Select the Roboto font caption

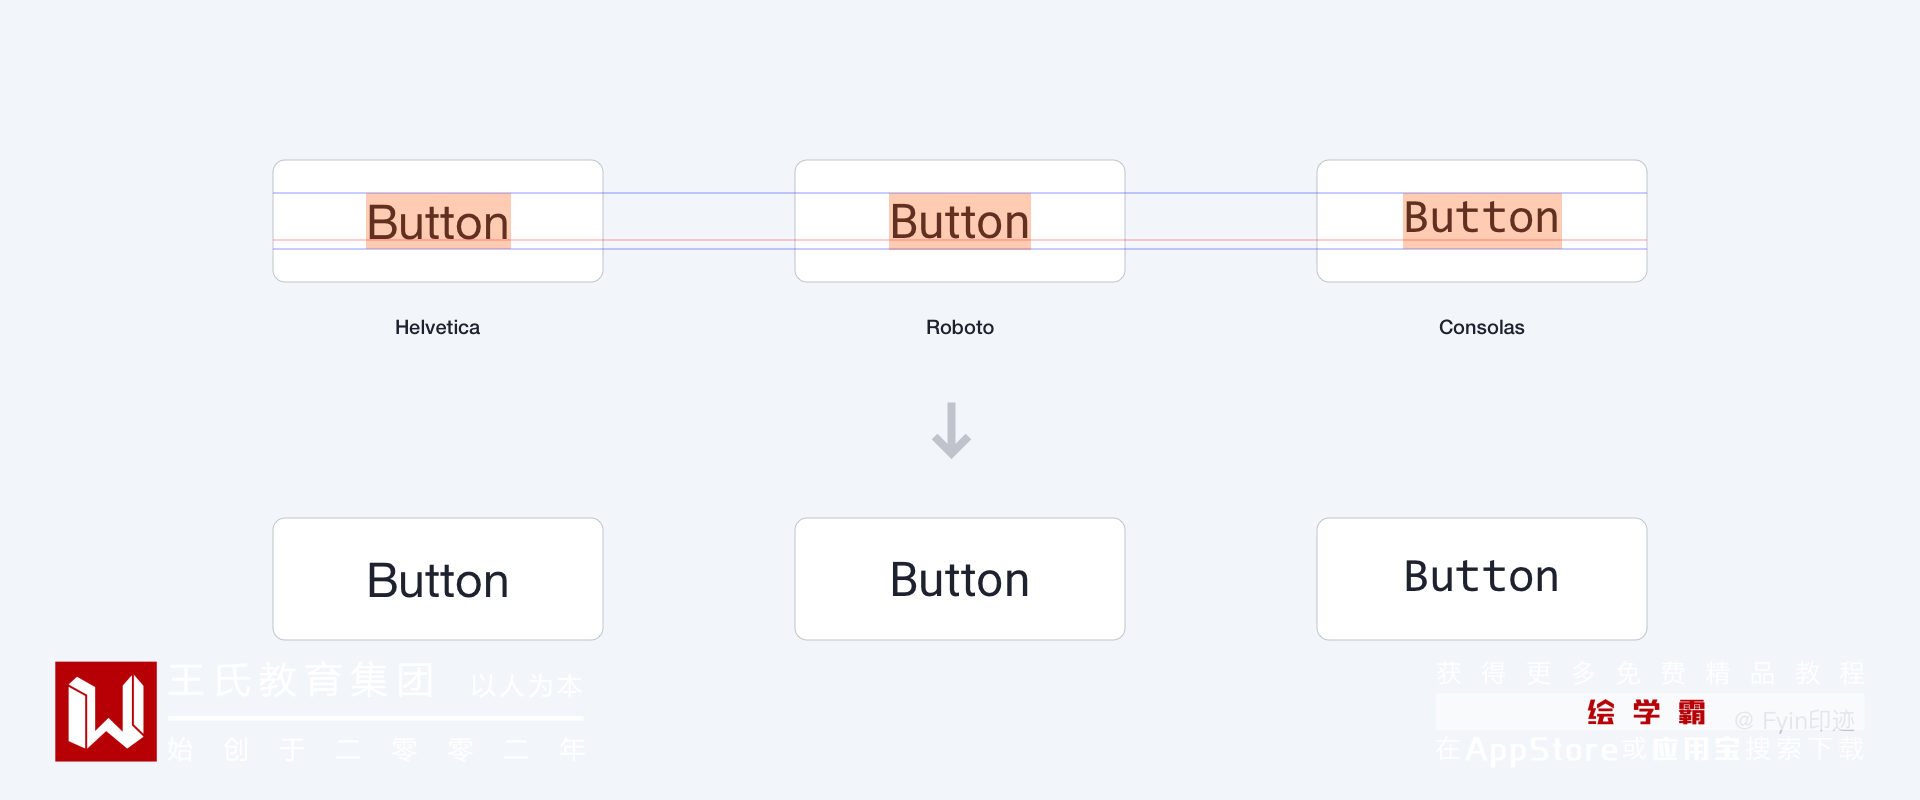tap(960, 327)
